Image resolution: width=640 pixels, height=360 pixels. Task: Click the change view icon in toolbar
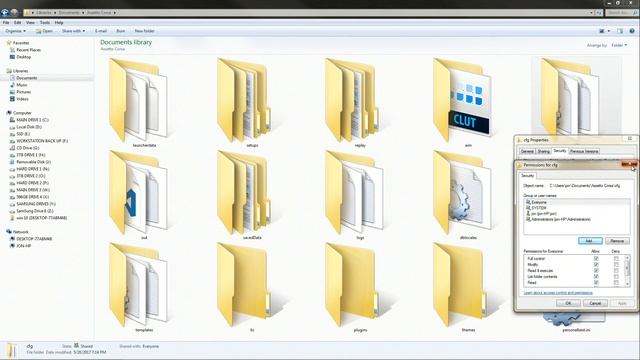[602, 31]
